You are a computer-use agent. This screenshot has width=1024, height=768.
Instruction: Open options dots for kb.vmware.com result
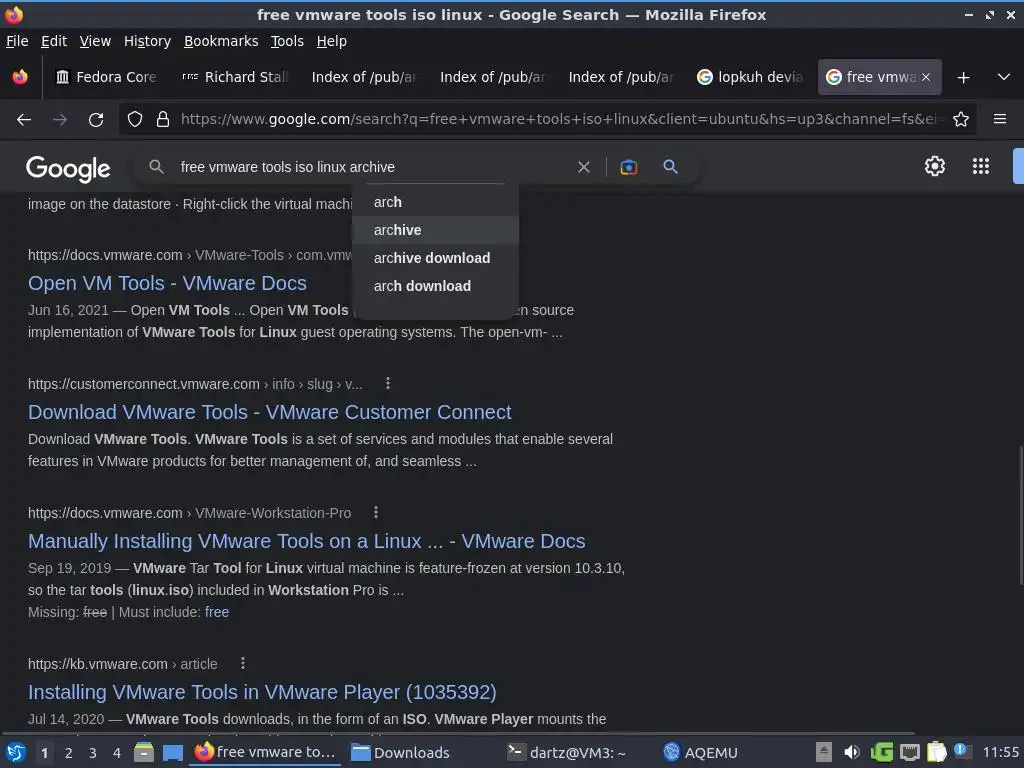coord(243,664)
